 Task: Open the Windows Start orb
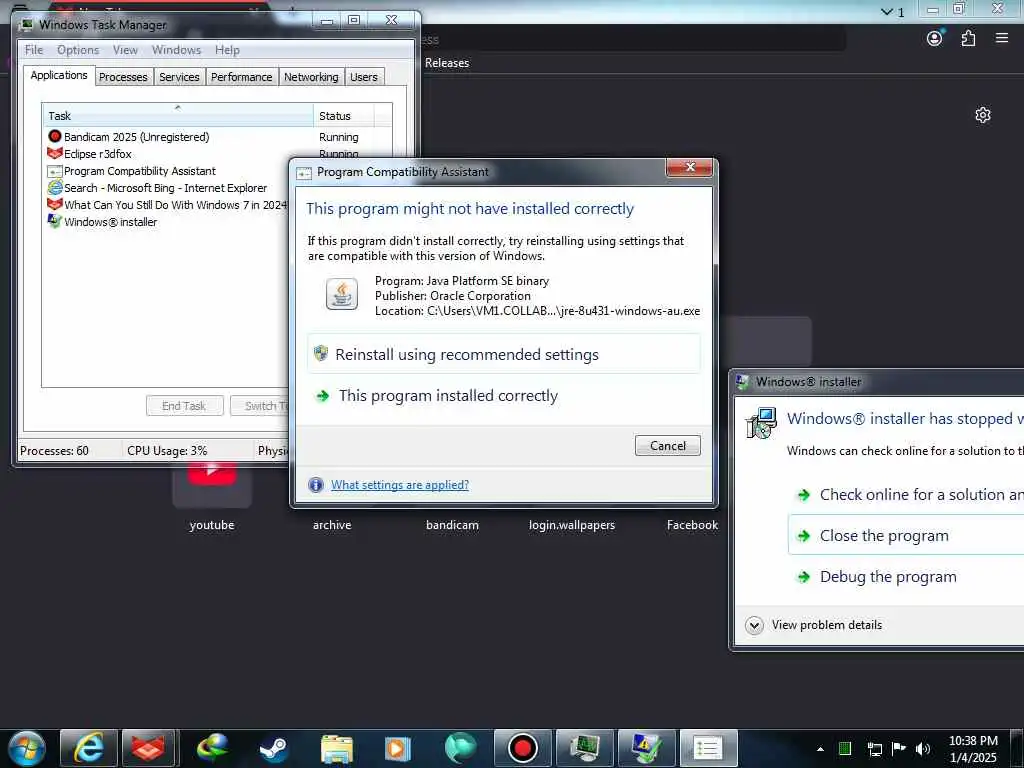tap(26, 748)
